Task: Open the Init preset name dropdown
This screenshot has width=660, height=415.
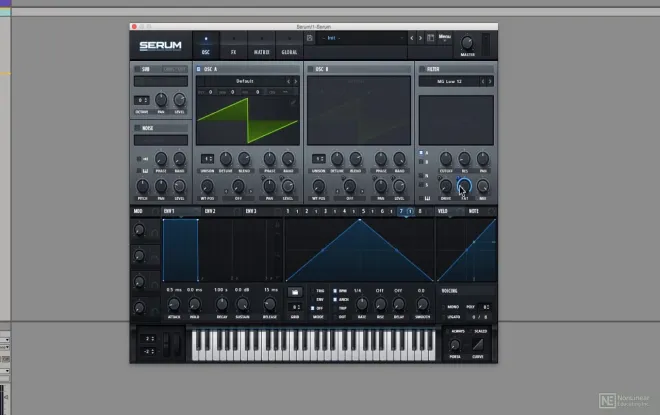Action: point(362,38)
